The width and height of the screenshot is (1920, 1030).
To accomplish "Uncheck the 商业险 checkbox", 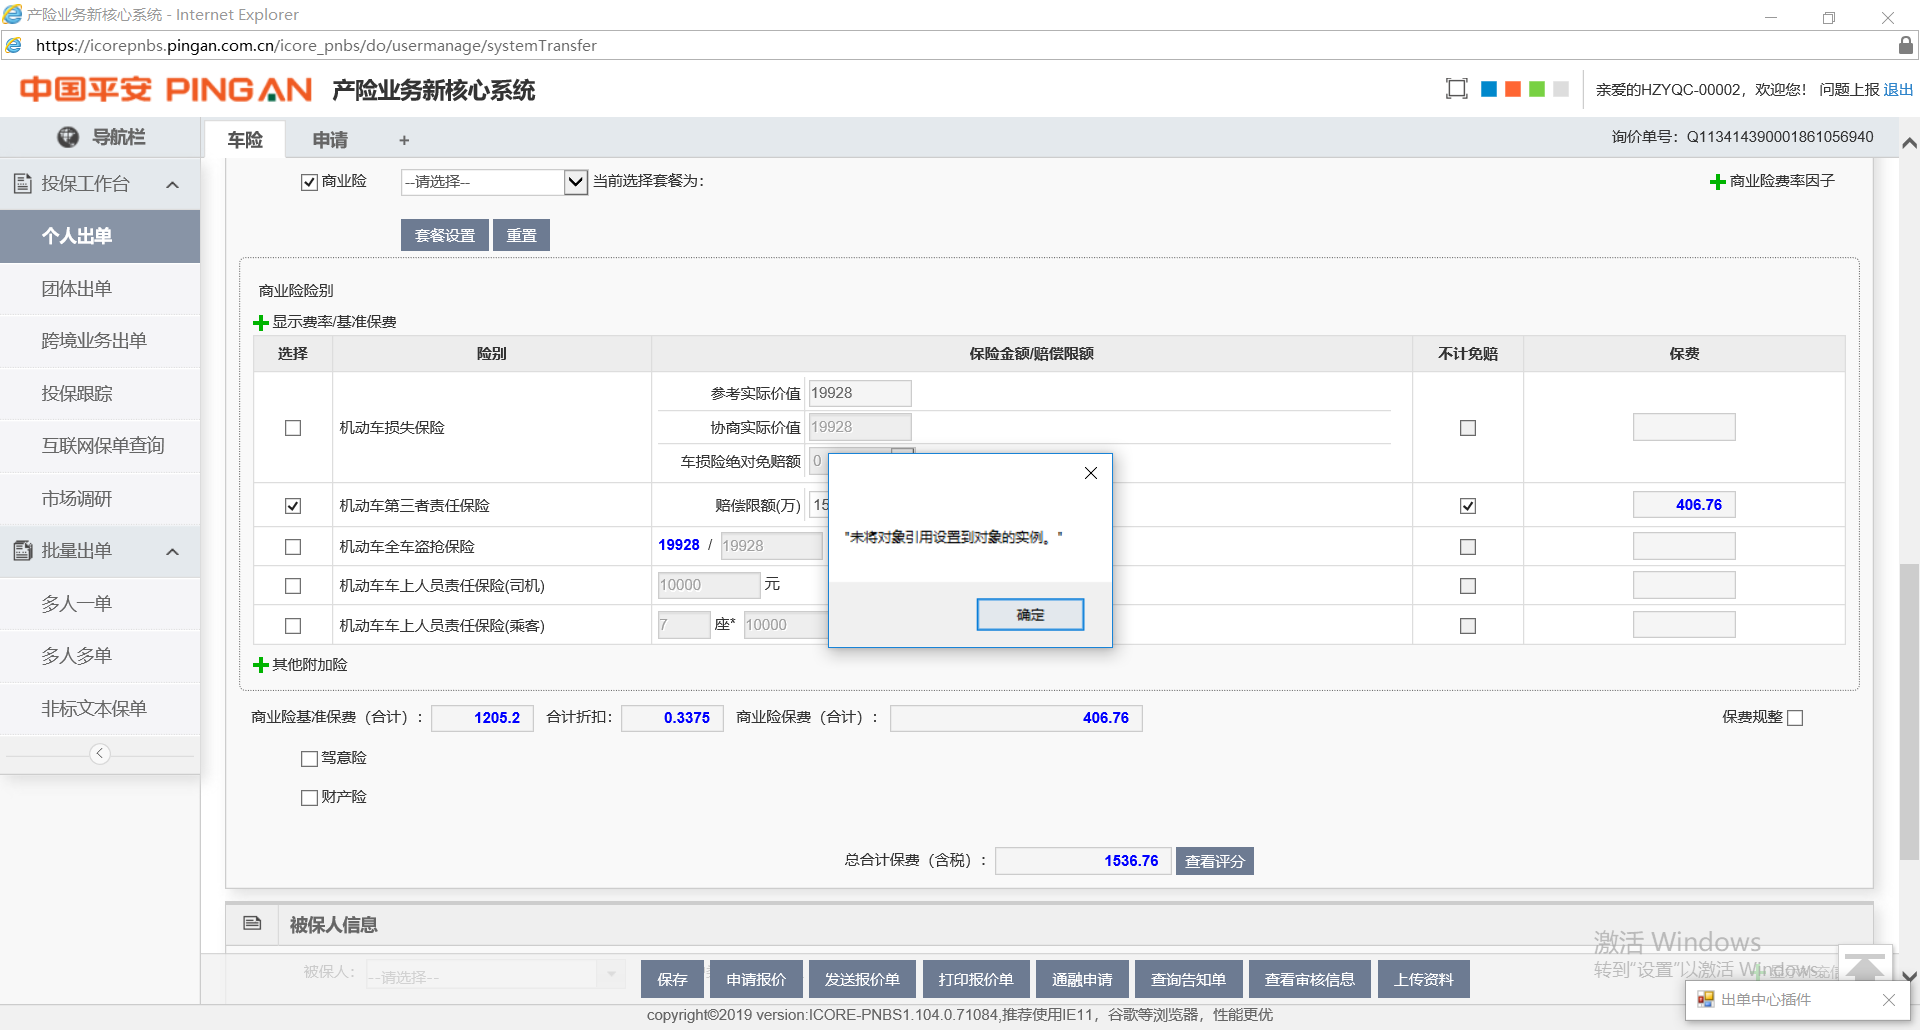I will click(x=309, y=182).
